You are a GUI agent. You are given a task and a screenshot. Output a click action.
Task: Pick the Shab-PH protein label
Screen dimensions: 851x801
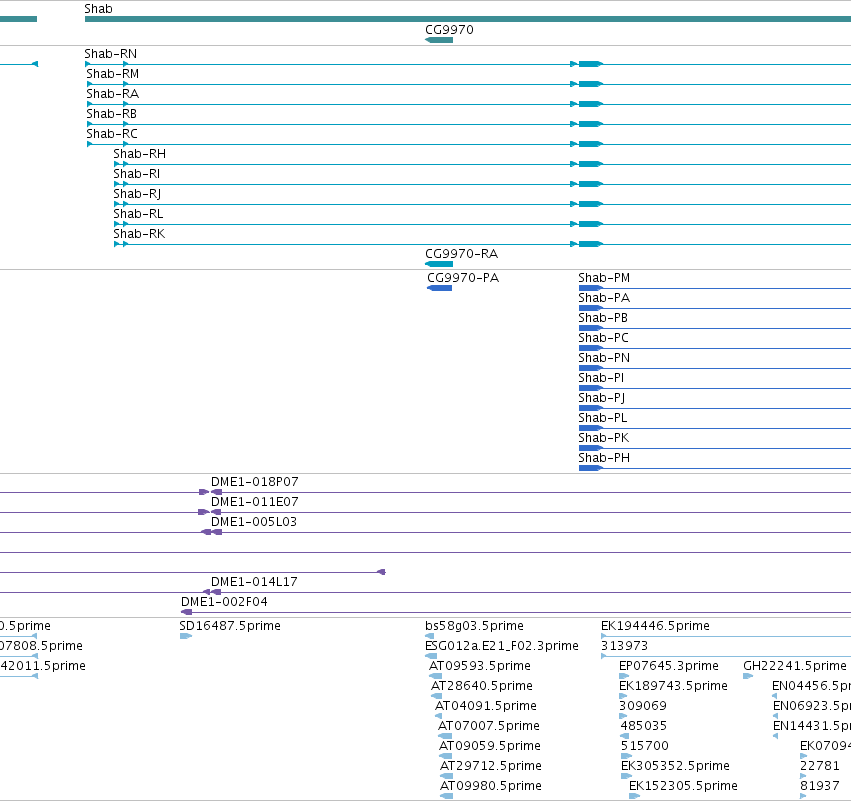coord(604,458)
